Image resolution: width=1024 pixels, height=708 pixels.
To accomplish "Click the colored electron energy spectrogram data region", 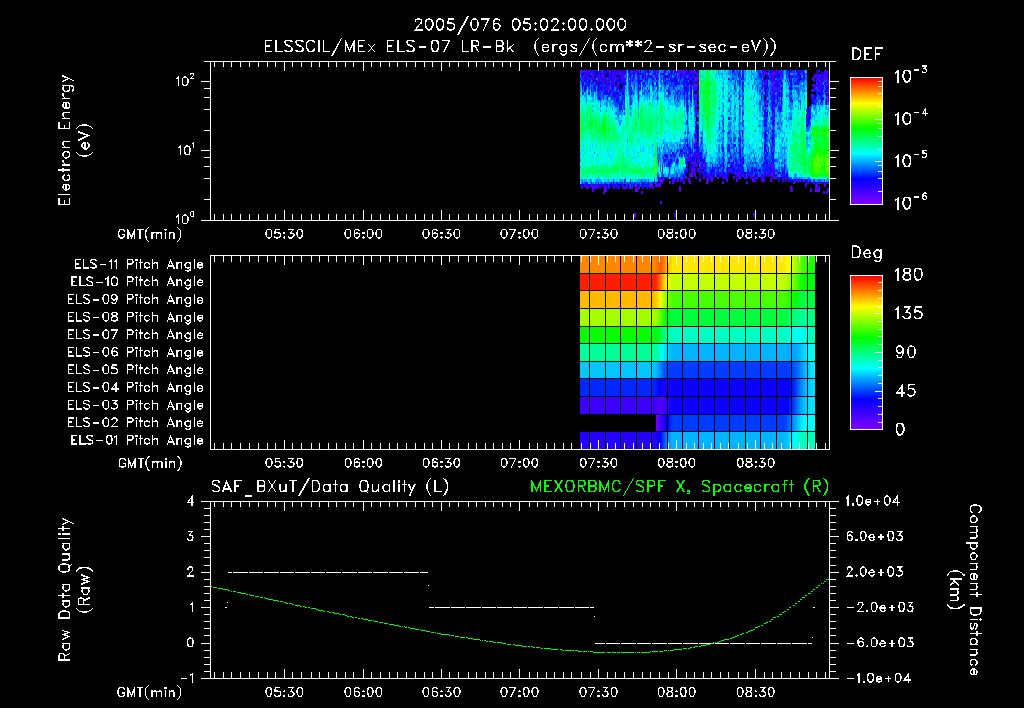I will click(705, 131).
